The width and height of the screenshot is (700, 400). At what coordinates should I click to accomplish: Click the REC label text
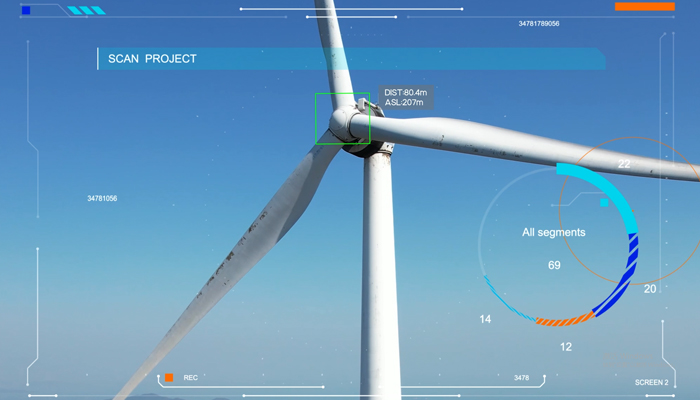tap(190, 378)
